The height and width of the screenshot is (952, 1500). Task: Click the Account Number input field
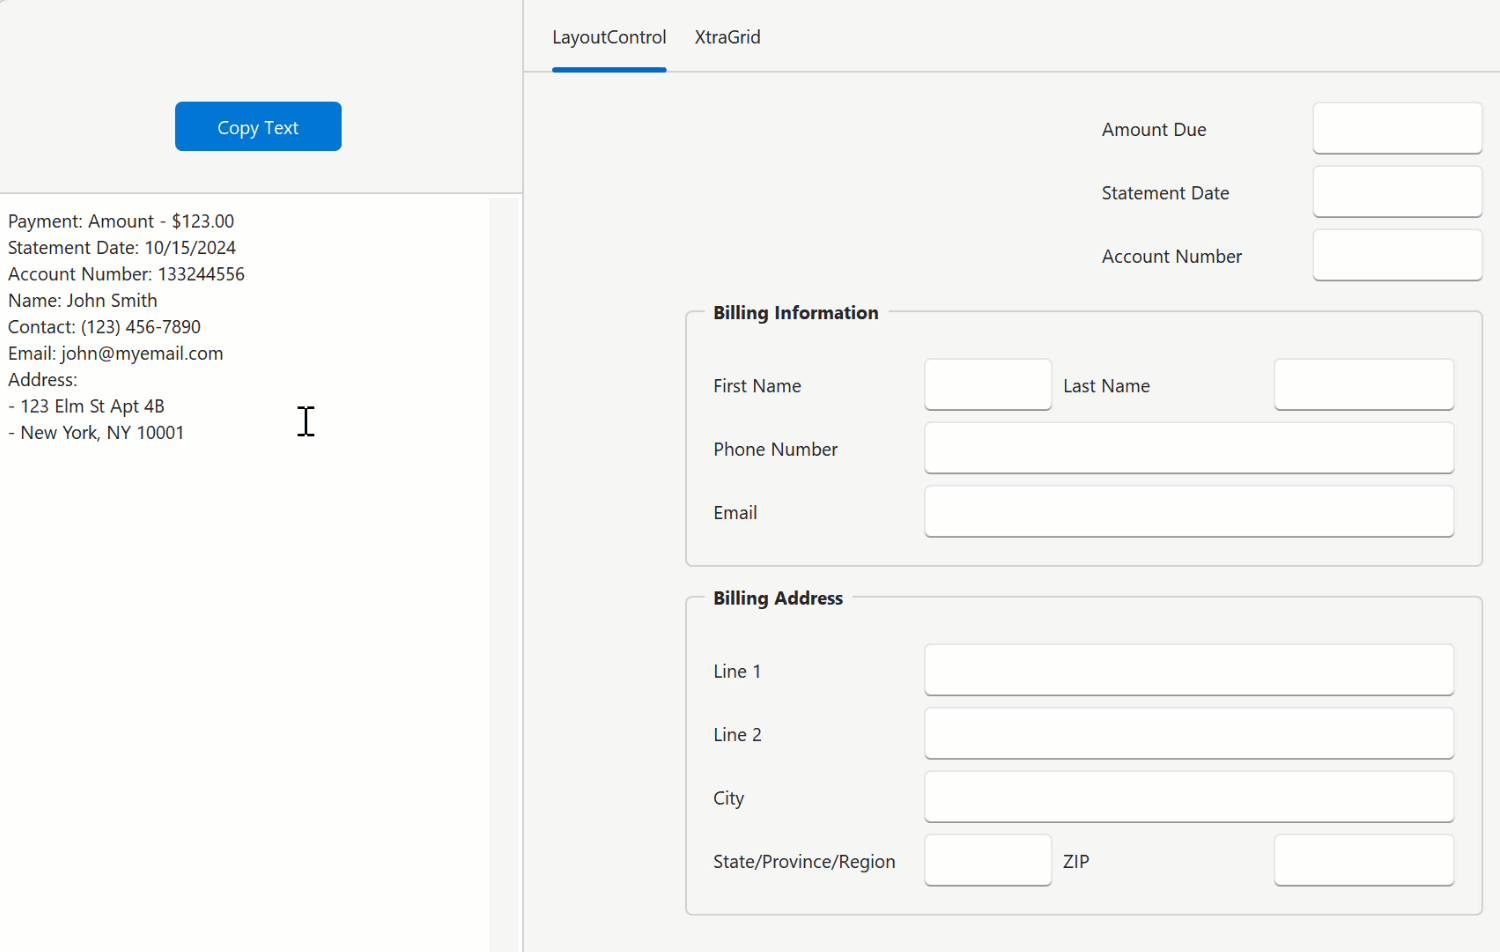1396,255
